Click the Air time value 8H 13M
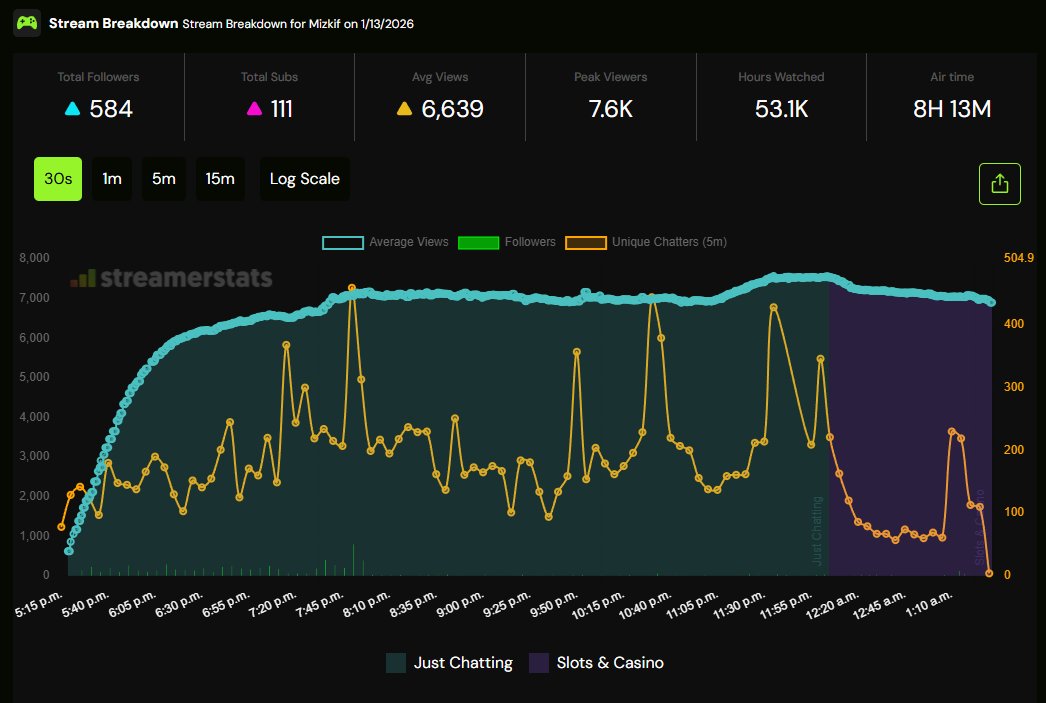 click(x=952, y=109)
